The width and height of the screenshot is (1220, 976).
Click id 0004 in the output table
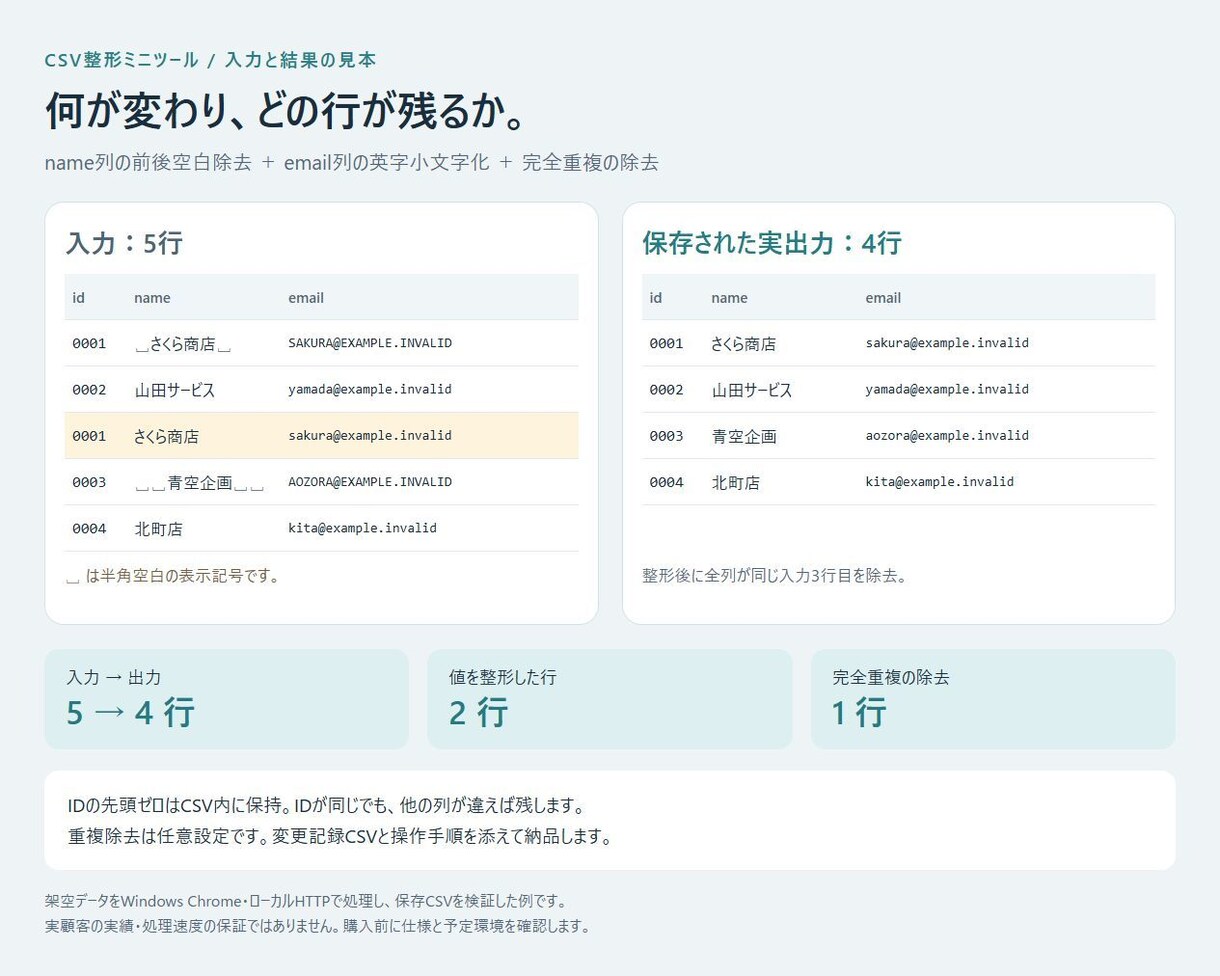point(666,482)
